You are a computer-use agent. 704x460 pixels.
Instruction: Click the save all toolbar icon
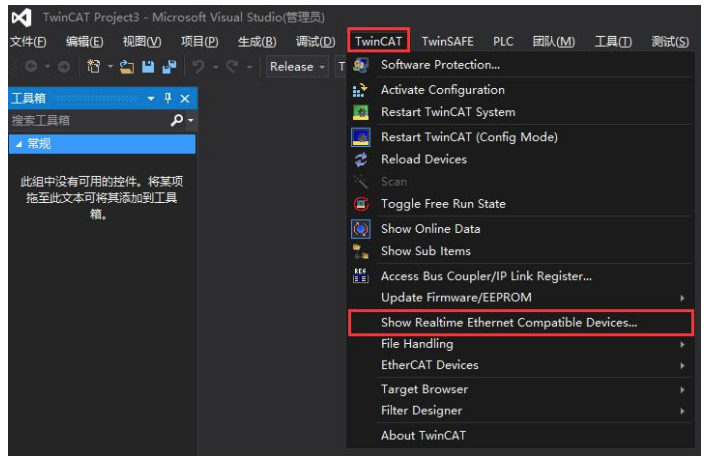169,67
